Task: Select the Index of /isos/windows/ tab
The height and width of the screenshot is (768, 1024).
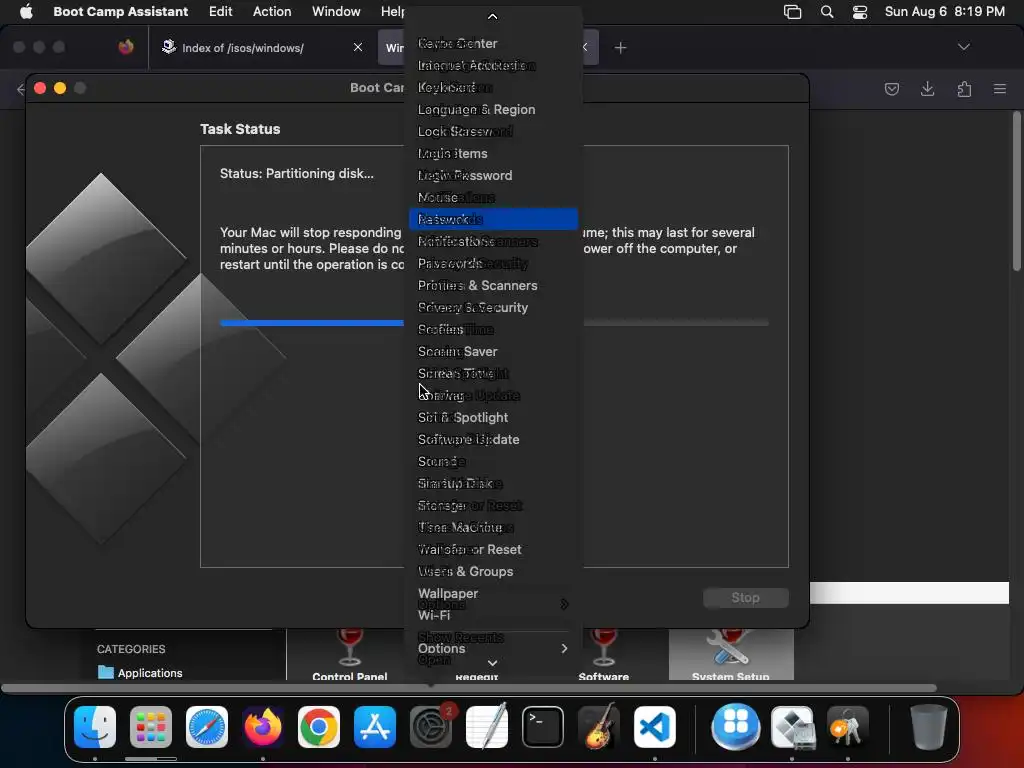Action: tap(263, 48)
